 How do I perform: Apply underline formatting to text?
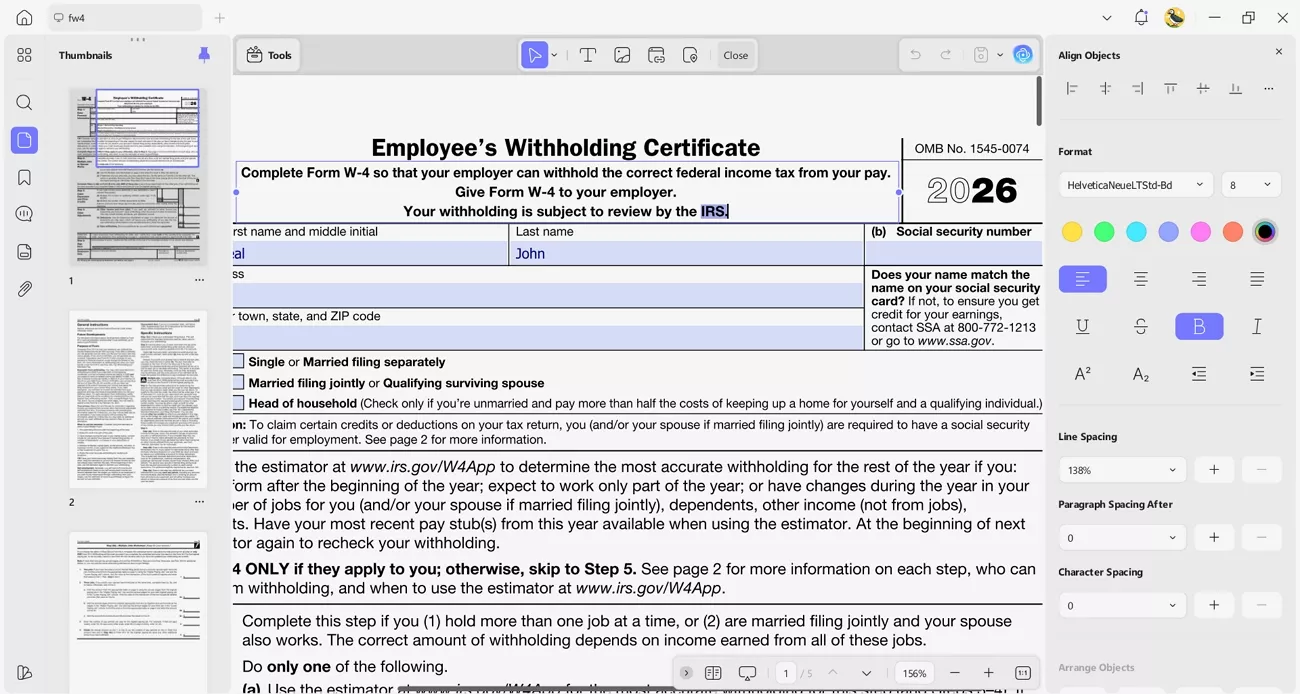[x=1082, y=326]
